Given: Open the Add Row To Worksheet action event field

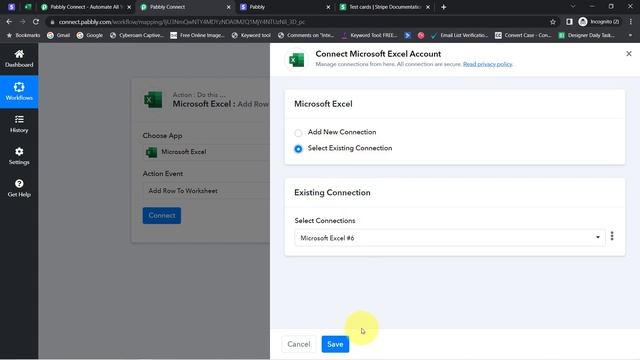Looking at the screenshot, I should (206, 191).
